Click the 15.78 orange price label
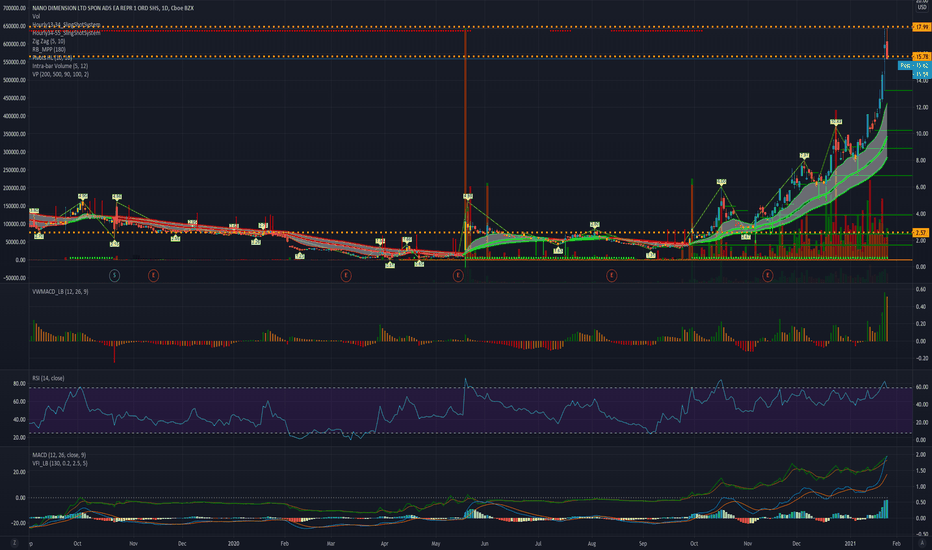The width and height of the screenshot is (932, 550). pyautogui.click(x=921, y=56)
